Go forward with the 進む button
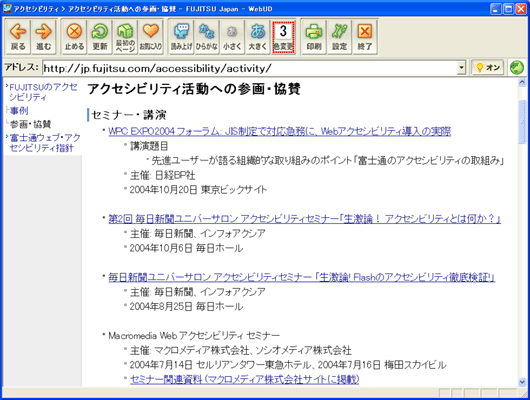 tap(44, 37)
